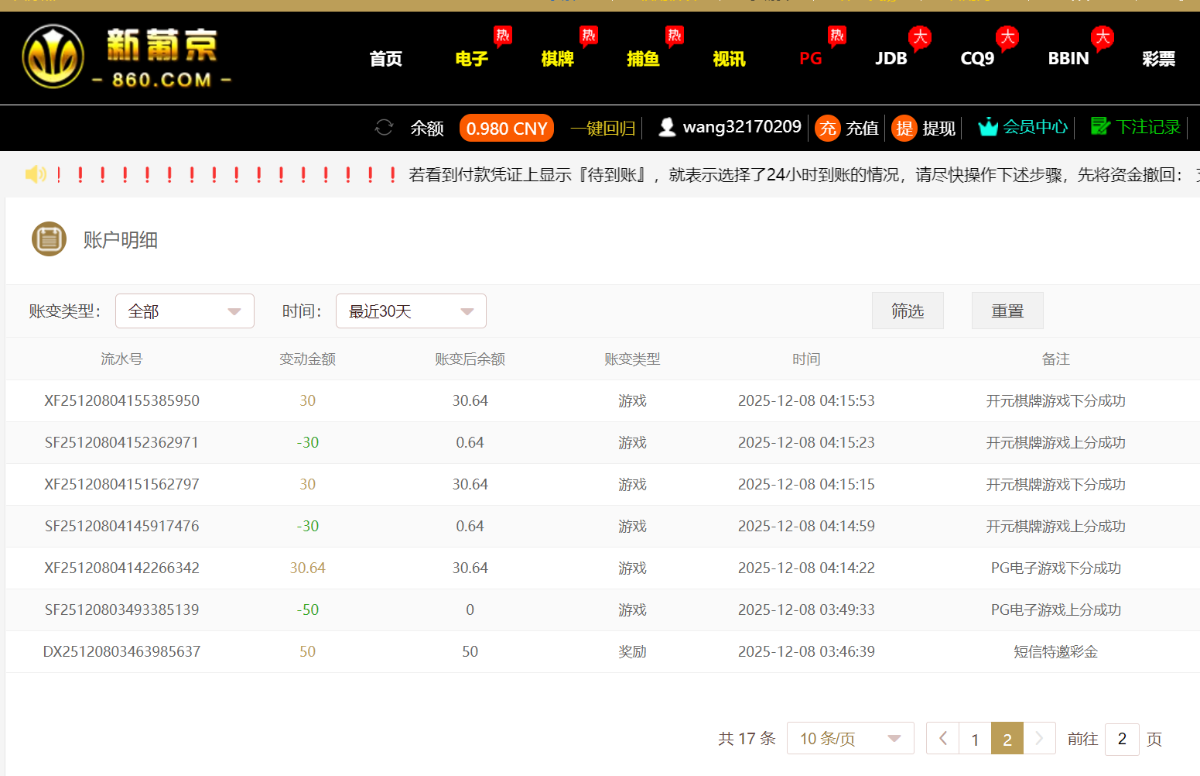Open the 最近30天 time dropdown
The image size is (1200, 776).
click(411, 311)
